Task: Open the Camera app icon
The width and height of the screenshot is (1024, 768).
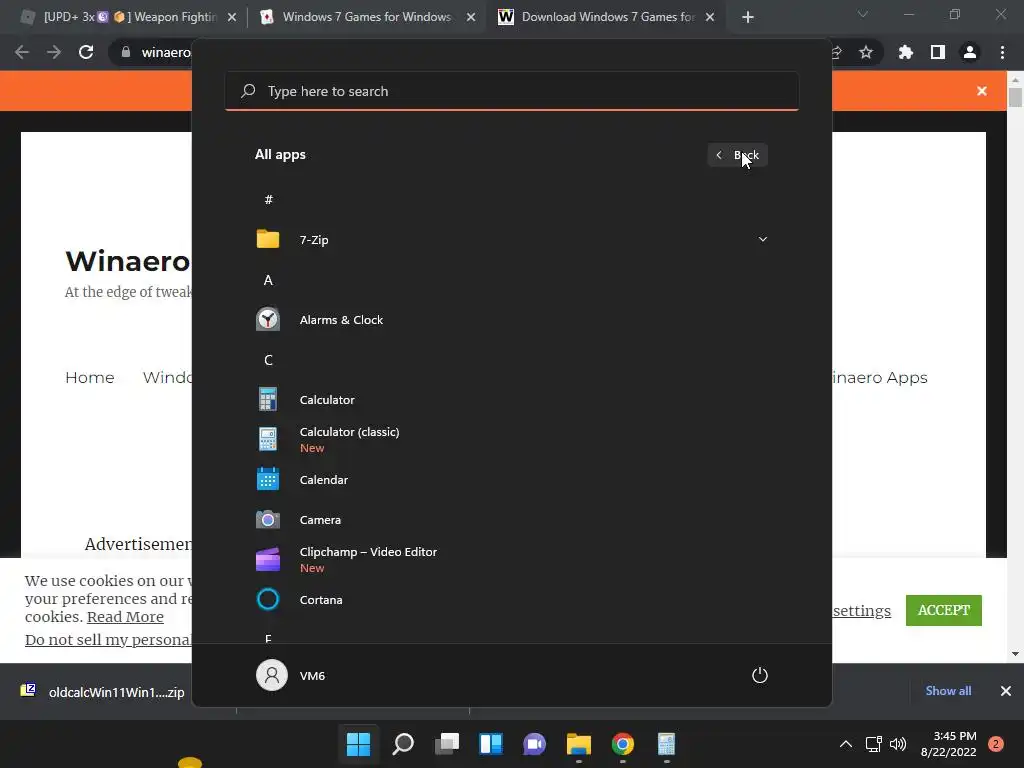Action: 268,520
